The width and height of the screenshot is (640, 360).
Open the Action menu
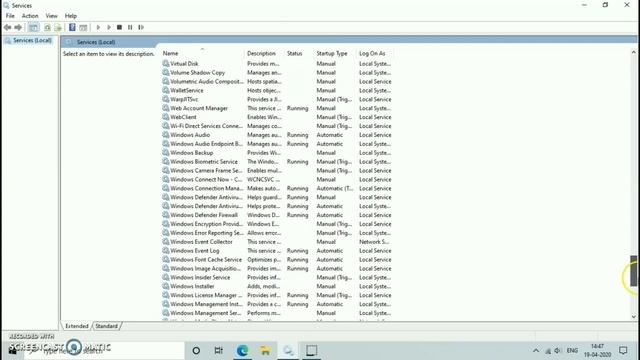30,16
